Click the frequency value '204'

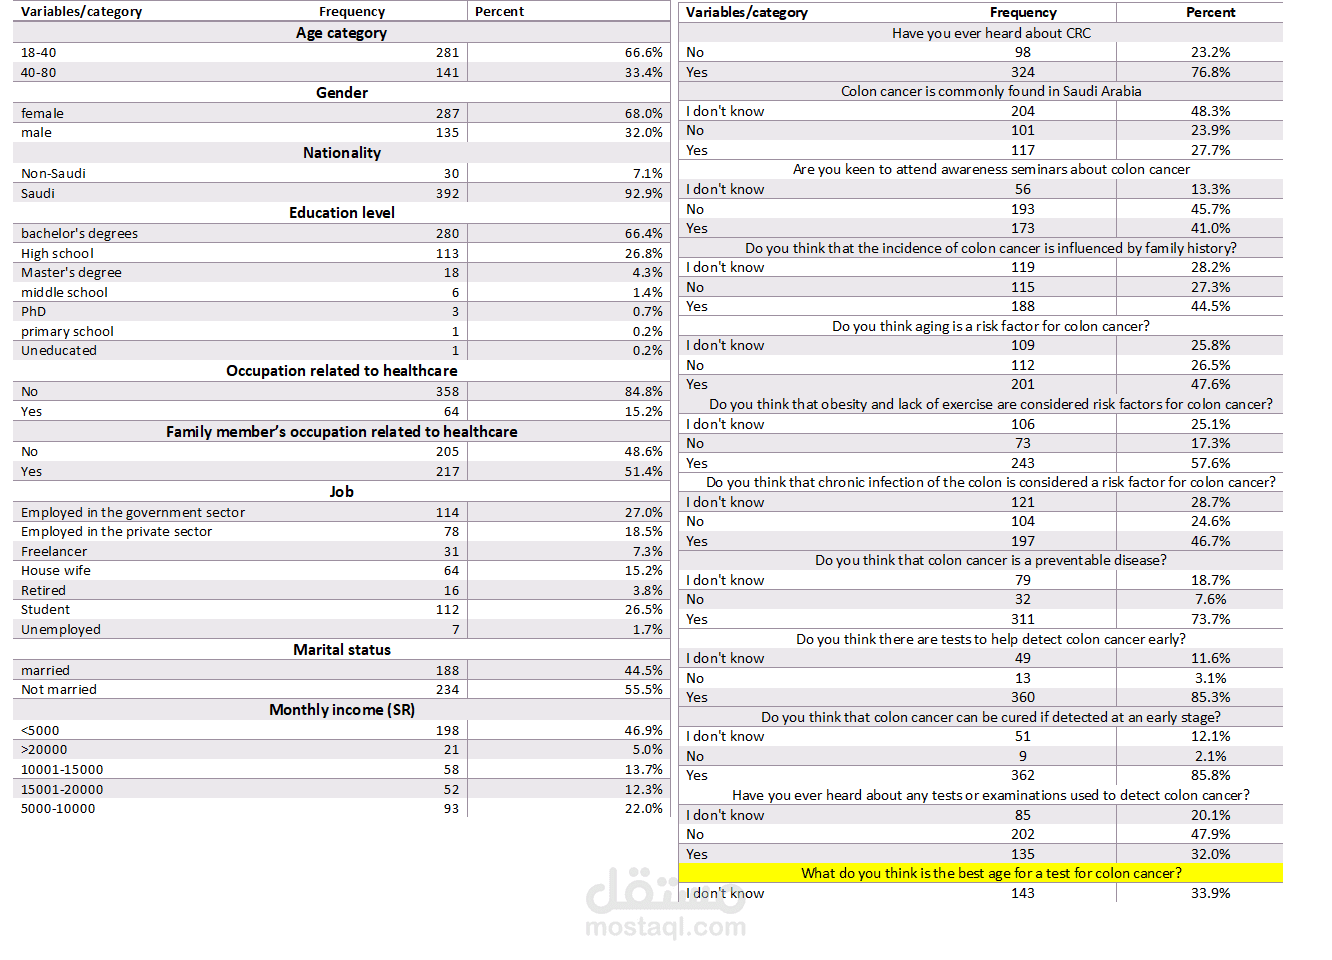[x=1022, y=111]
